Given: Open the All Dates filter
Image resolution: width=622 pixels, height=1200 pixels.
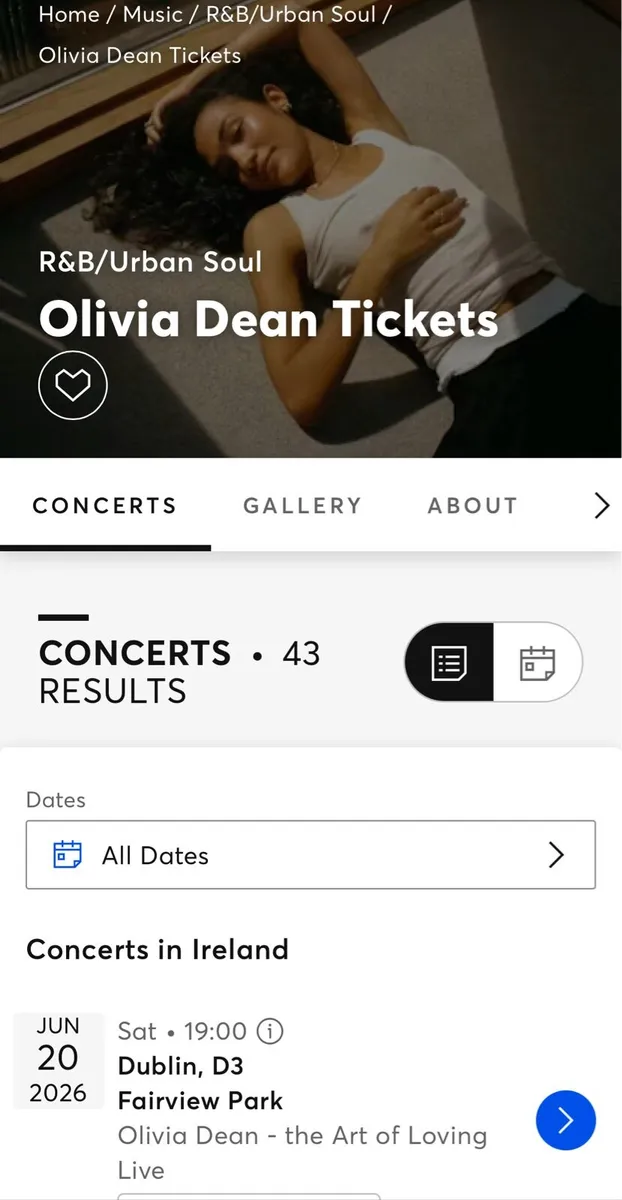Looking at the screenshot, I should pyautogui.click(x=310, y=854).
